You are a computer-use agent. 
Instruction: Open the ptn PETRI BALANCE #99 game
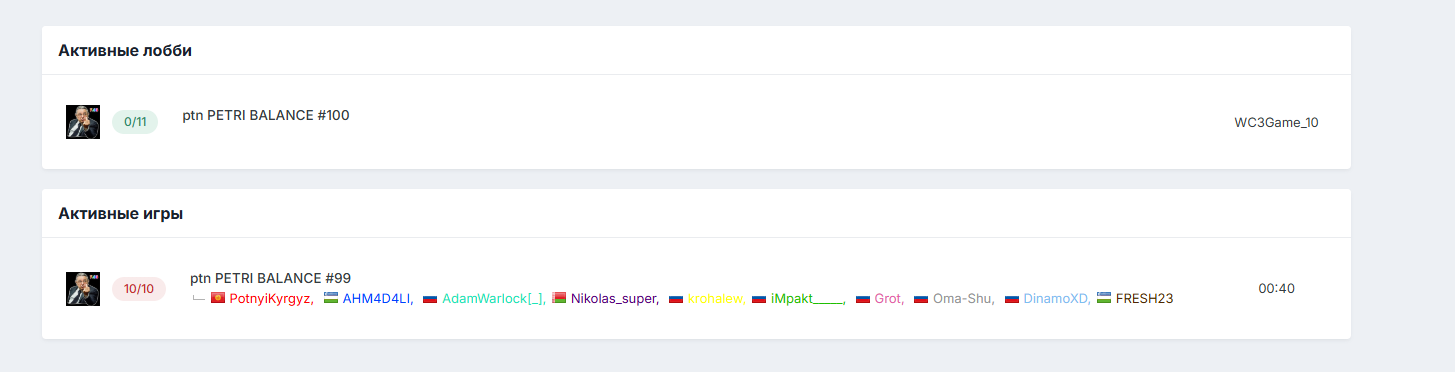click(270, 278)
